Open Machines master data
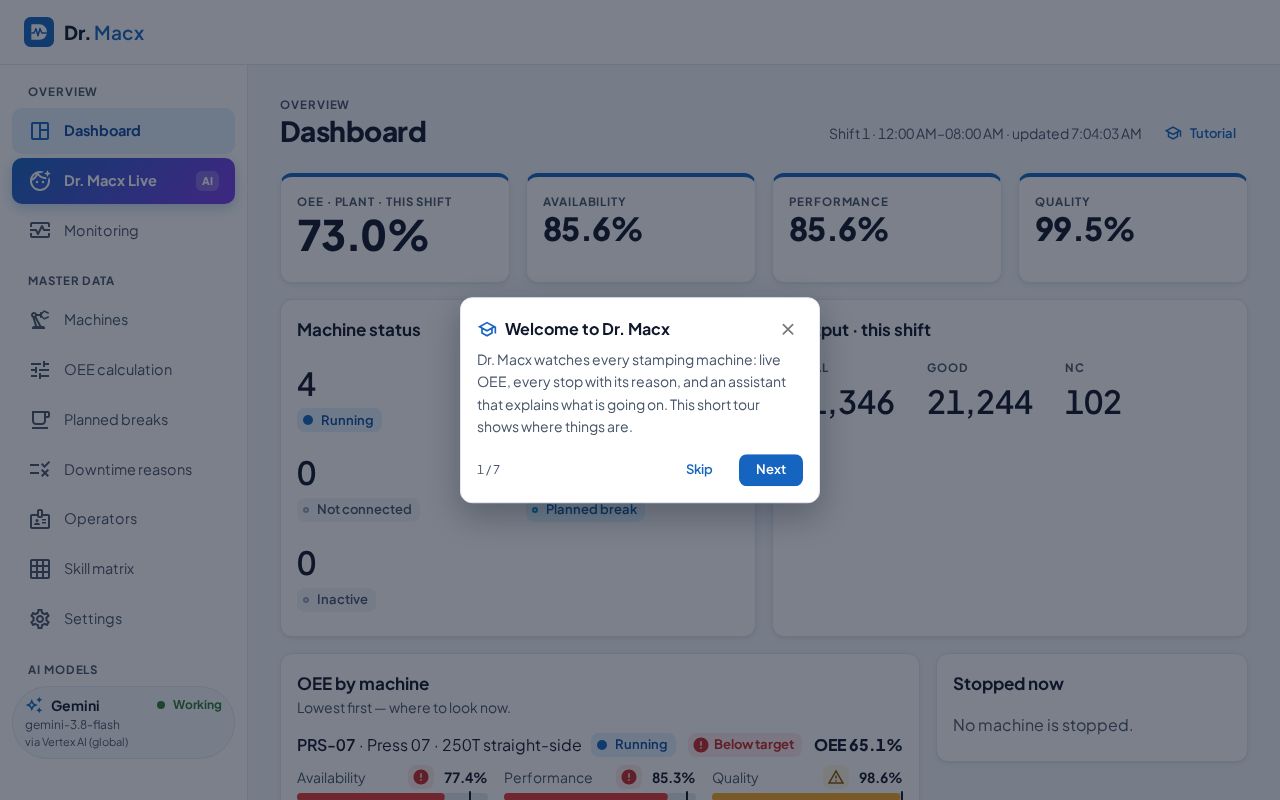1280x800 pixels. click(124, 320)
